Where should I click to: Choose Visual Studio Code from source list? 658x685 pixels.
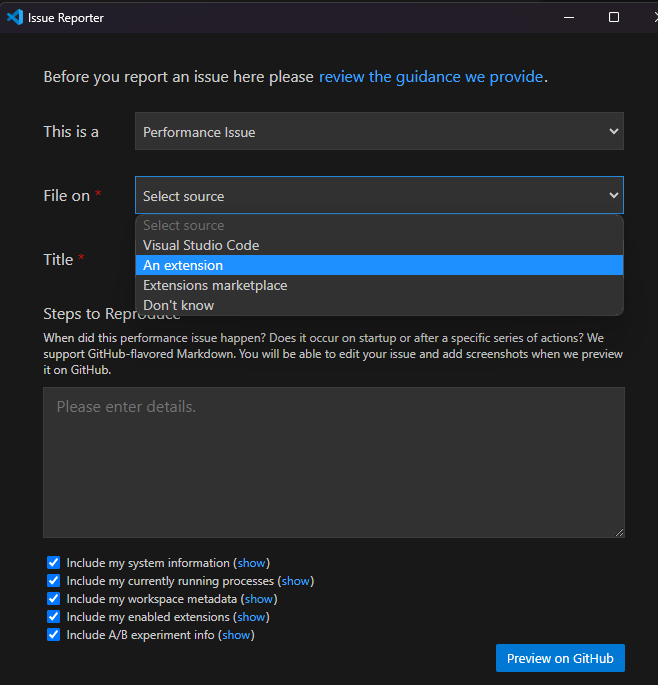tap(201, 245)
